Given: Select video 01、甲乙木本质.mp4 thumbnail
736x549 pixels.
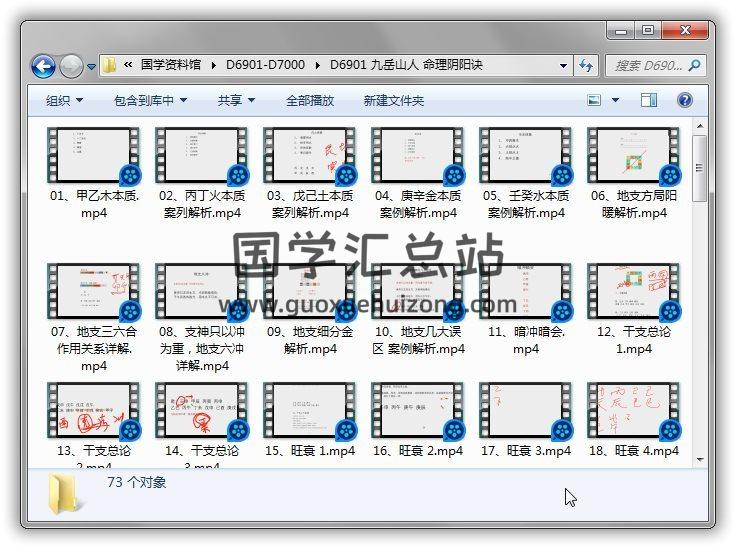Looking at the screenshot, I should 93,155.
